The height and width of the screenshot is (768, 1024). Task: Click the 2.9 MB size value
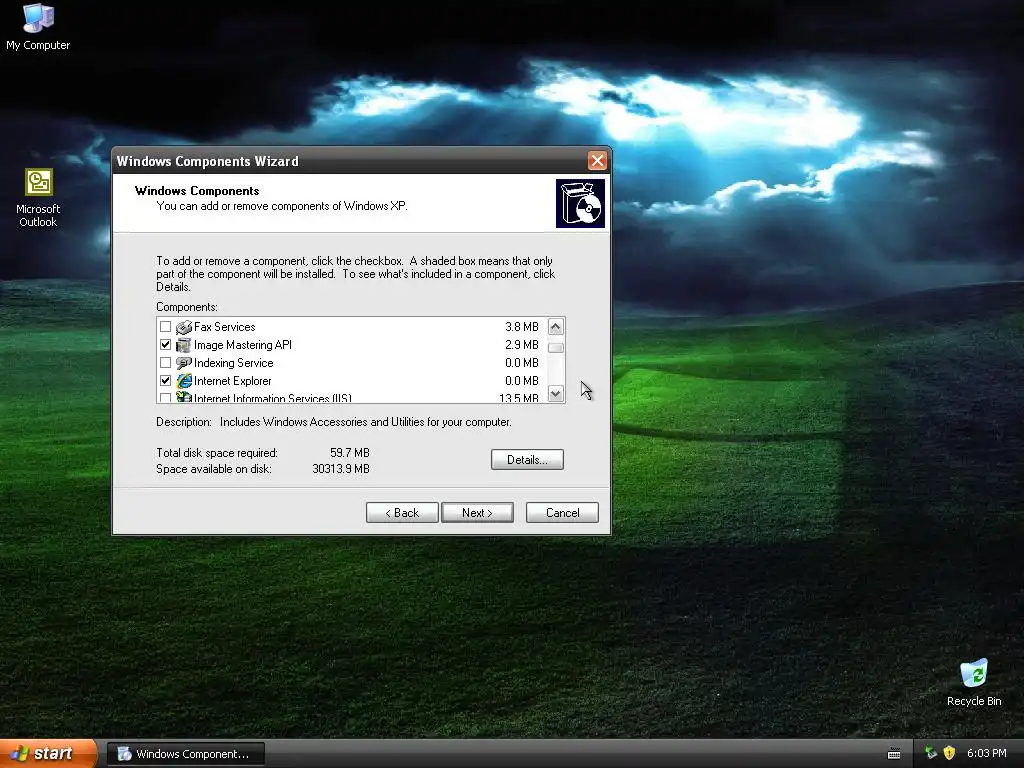coord(522,345)
